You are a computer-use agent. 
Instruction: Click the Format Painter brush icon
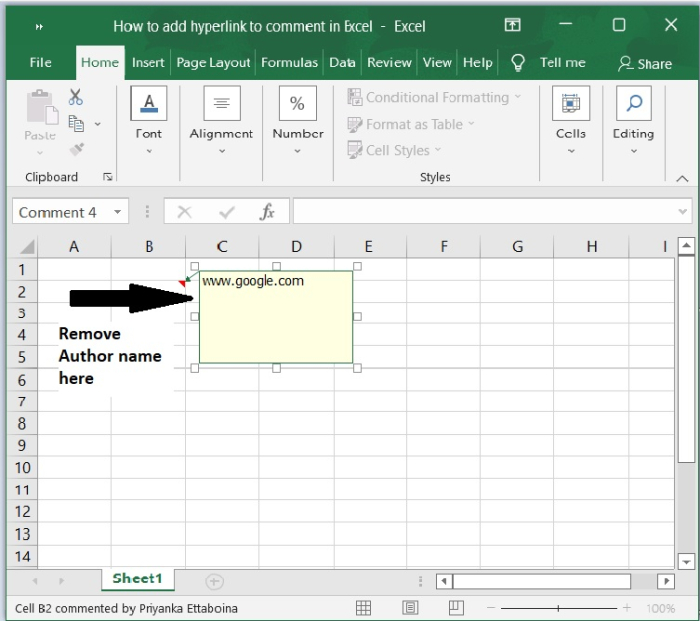point(77,149)
